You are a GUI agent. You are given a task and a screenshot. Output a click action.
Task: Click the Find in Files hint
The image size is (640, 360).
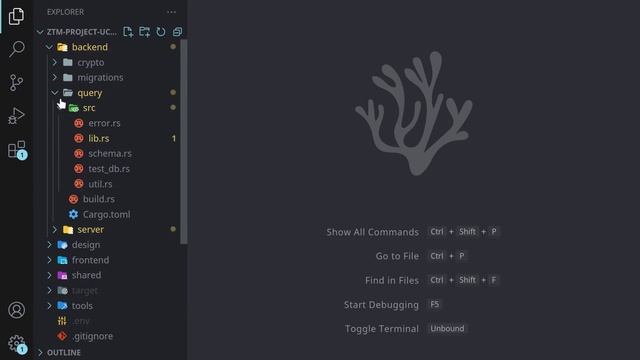[x=392, y=280]
